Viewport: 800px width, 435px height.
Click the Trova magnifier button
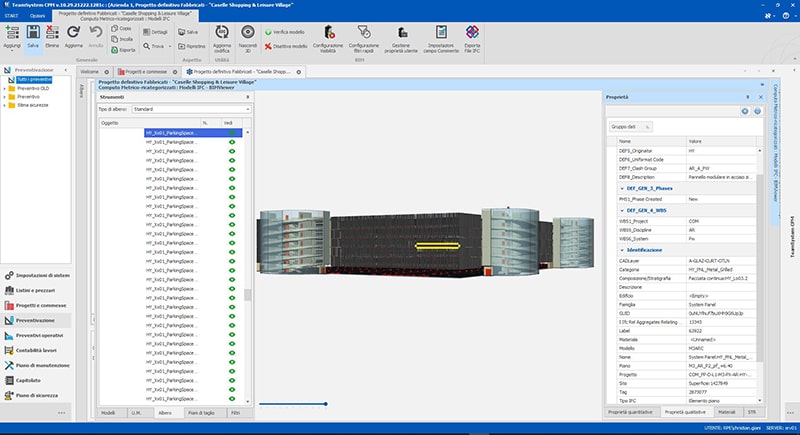click(154, 46)
